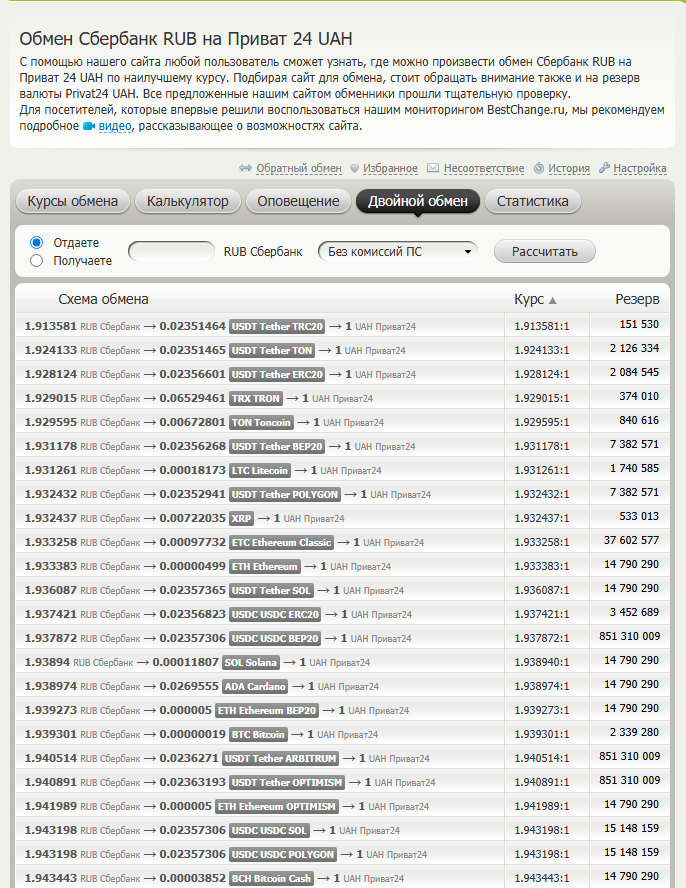Viewport: 686px width, 888px height.
Task: Click the reserve value 2 339 280
Action: (x=634, y=732)
